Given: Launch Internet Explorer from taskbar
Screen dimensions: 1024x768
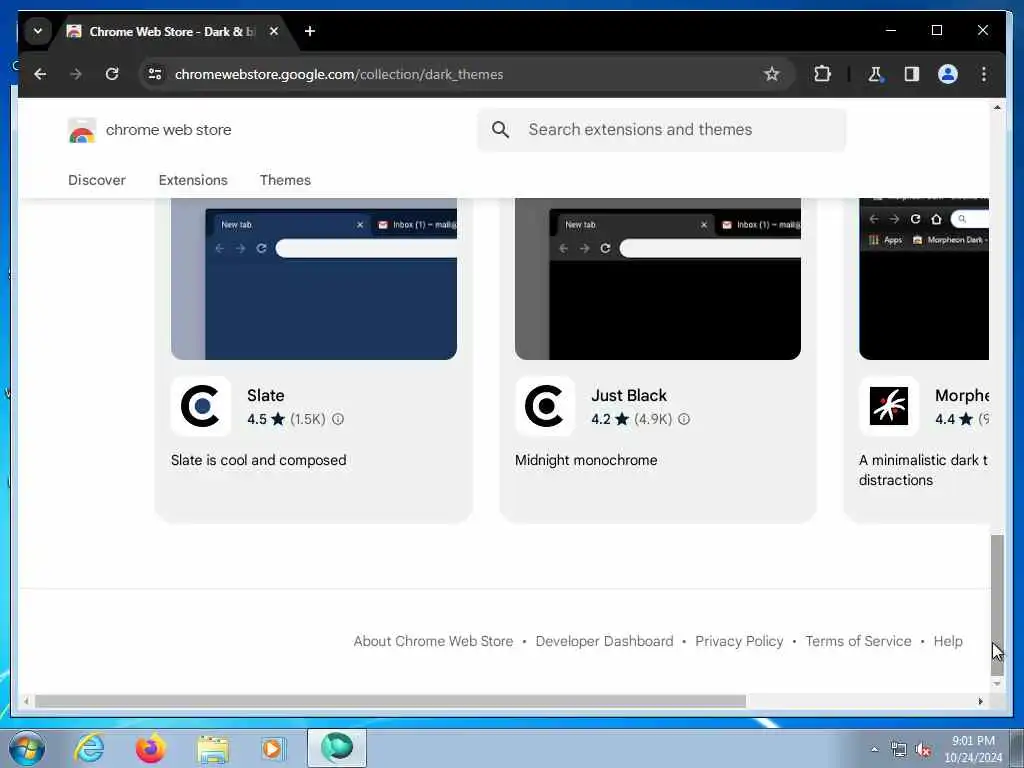Looking at the screenshot, I should point(89,748).
